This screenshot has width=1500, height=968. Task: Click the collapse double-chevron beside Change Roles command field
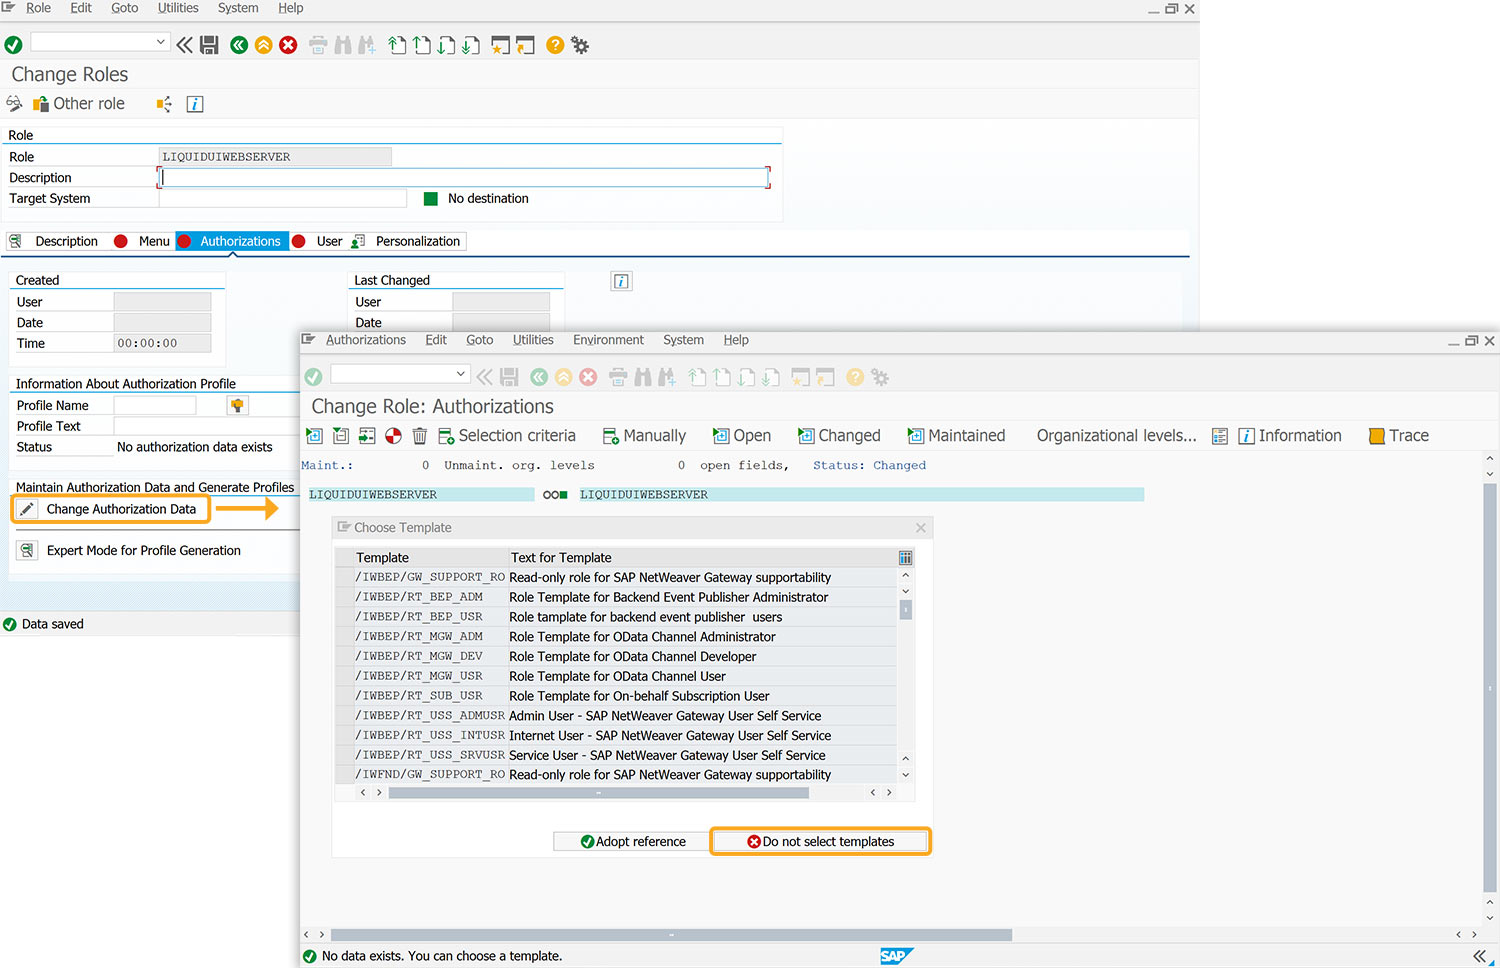(x=184, y=45)
